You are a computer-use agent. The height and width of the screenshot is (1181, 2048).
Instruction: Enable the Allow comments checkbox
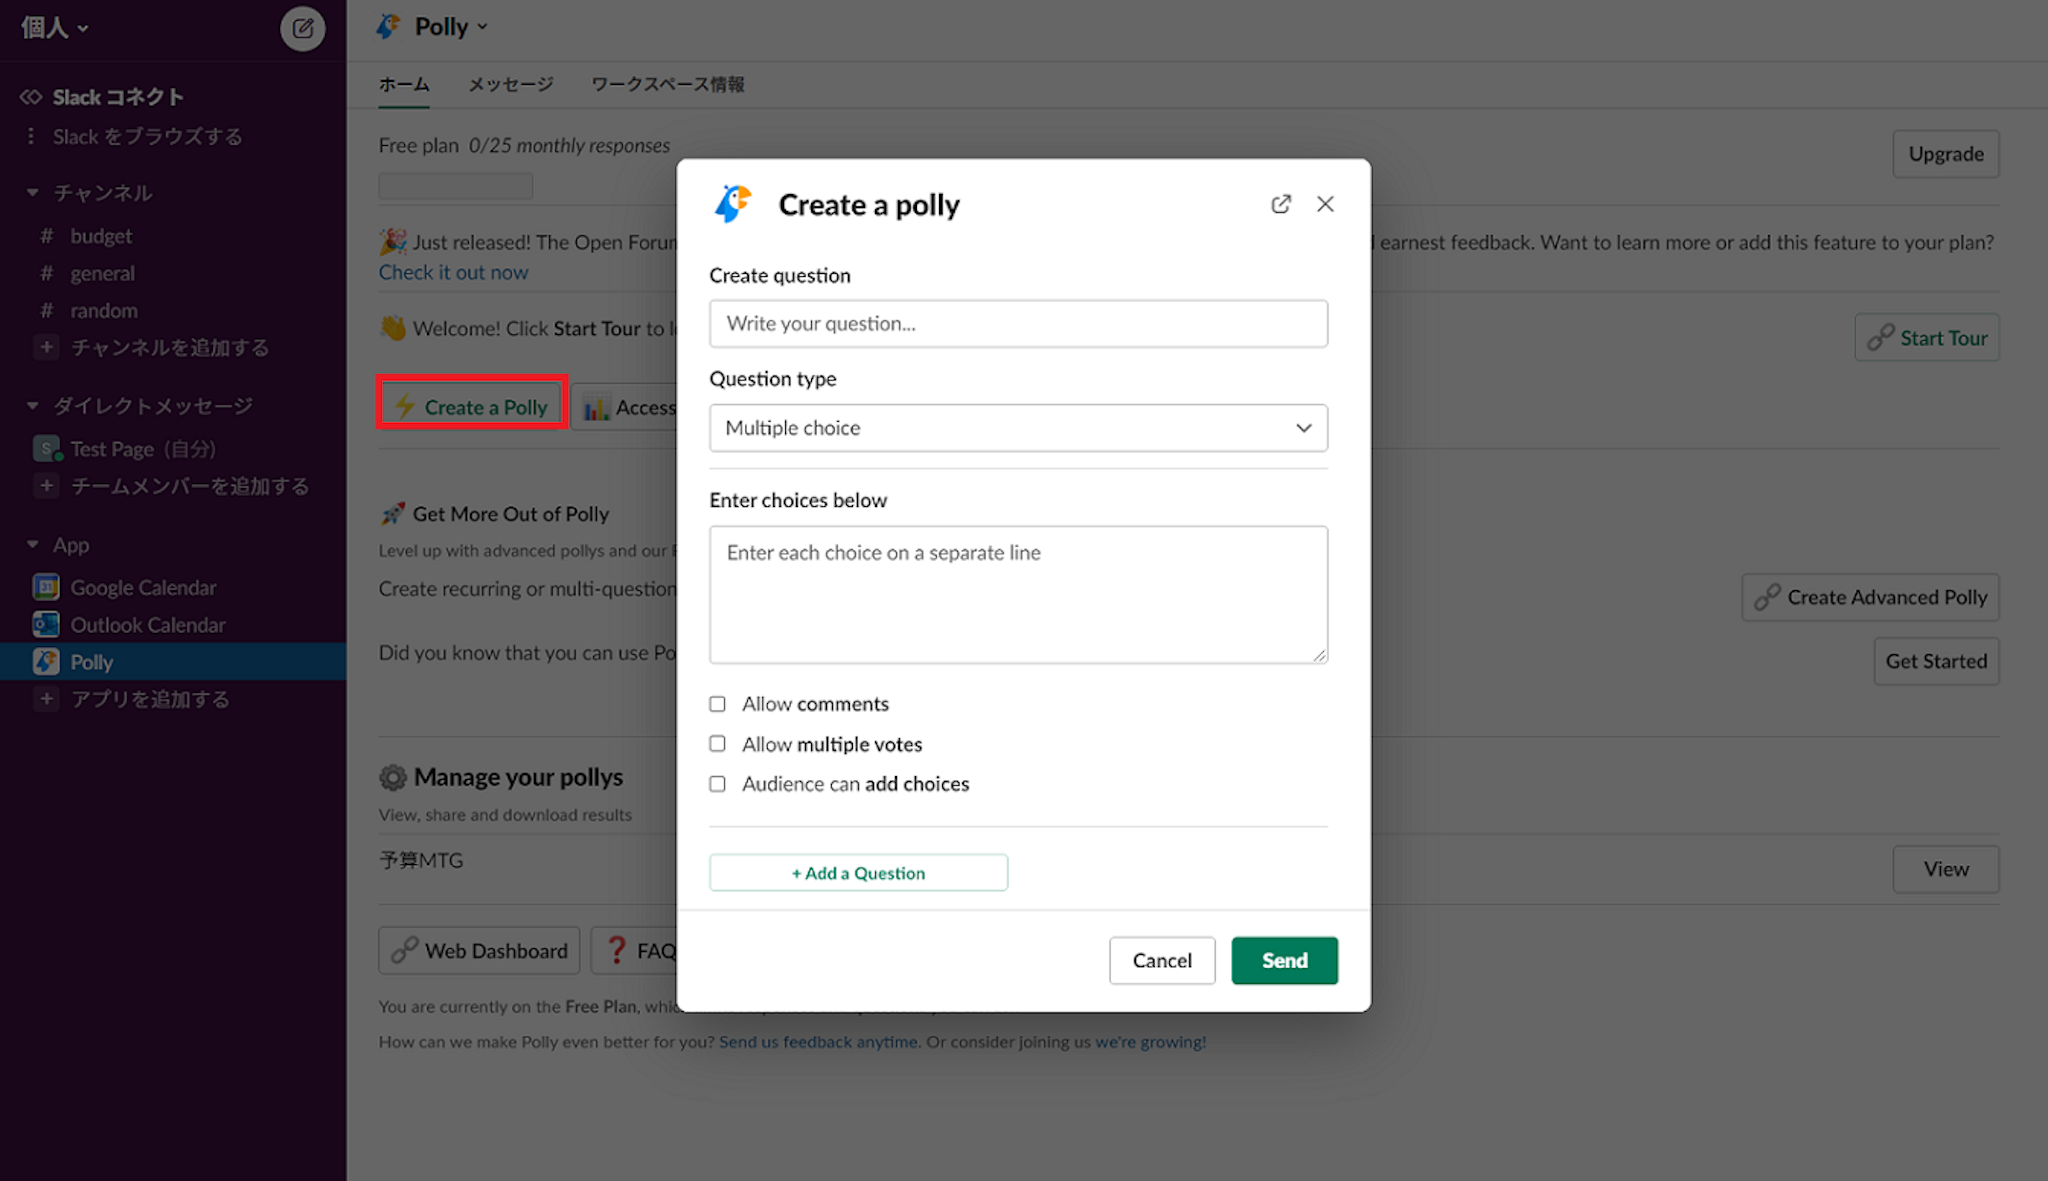(717, 704)
